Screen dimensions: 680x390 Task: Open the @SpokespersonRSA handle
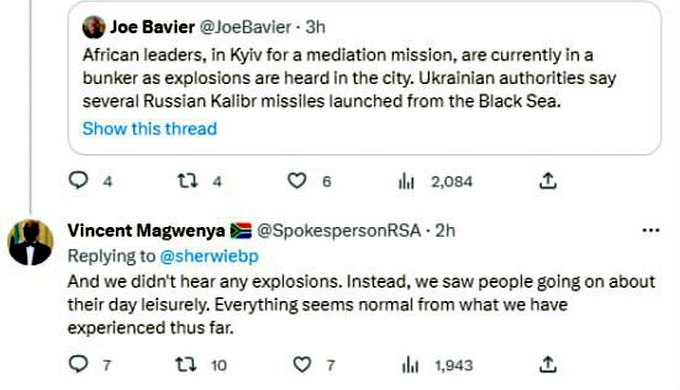coord(339,231)
